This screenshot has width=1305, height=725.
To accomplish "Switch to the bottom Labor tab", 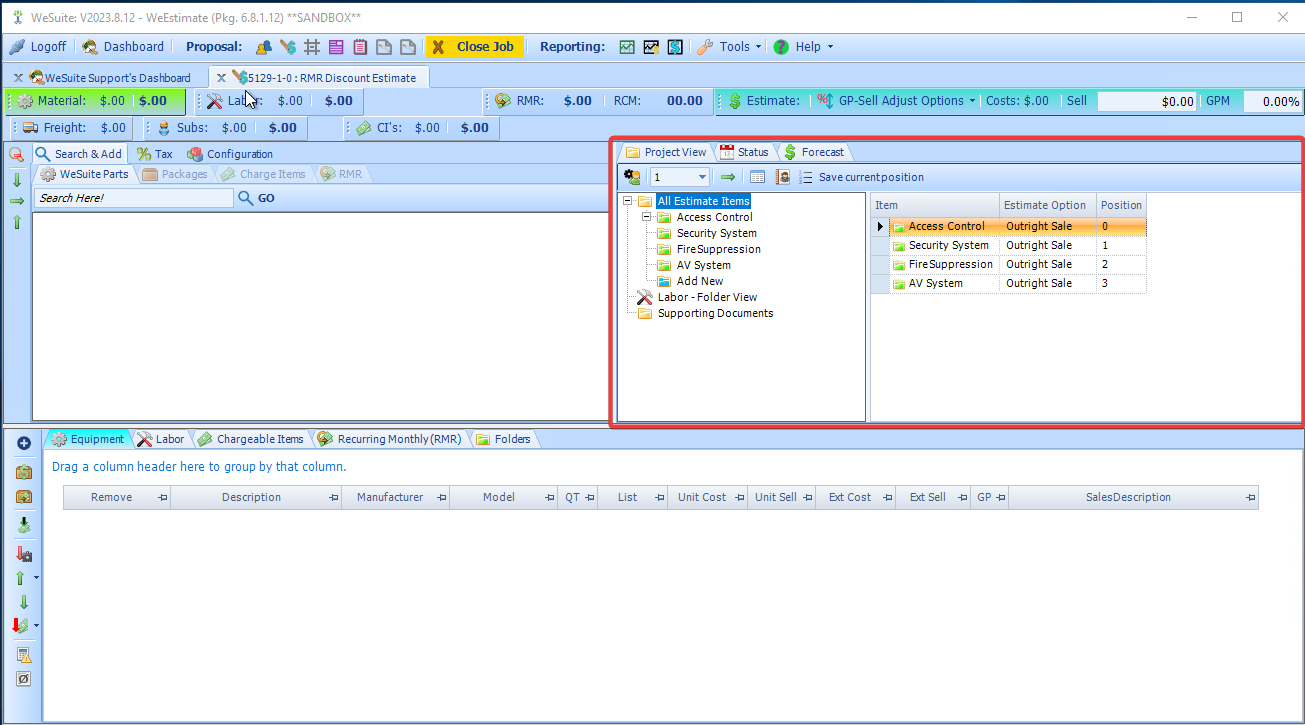I will (x=161, y=439).
